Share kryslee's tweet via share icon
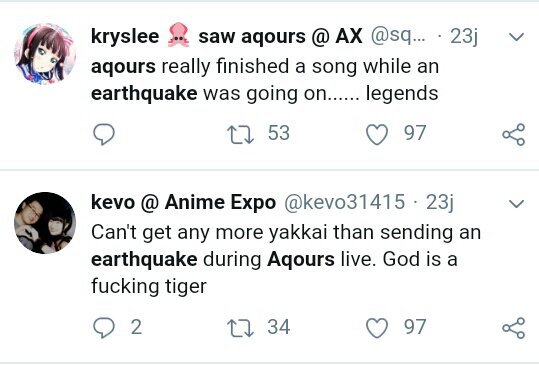The image size is (539, 365). tap(514, 134)
